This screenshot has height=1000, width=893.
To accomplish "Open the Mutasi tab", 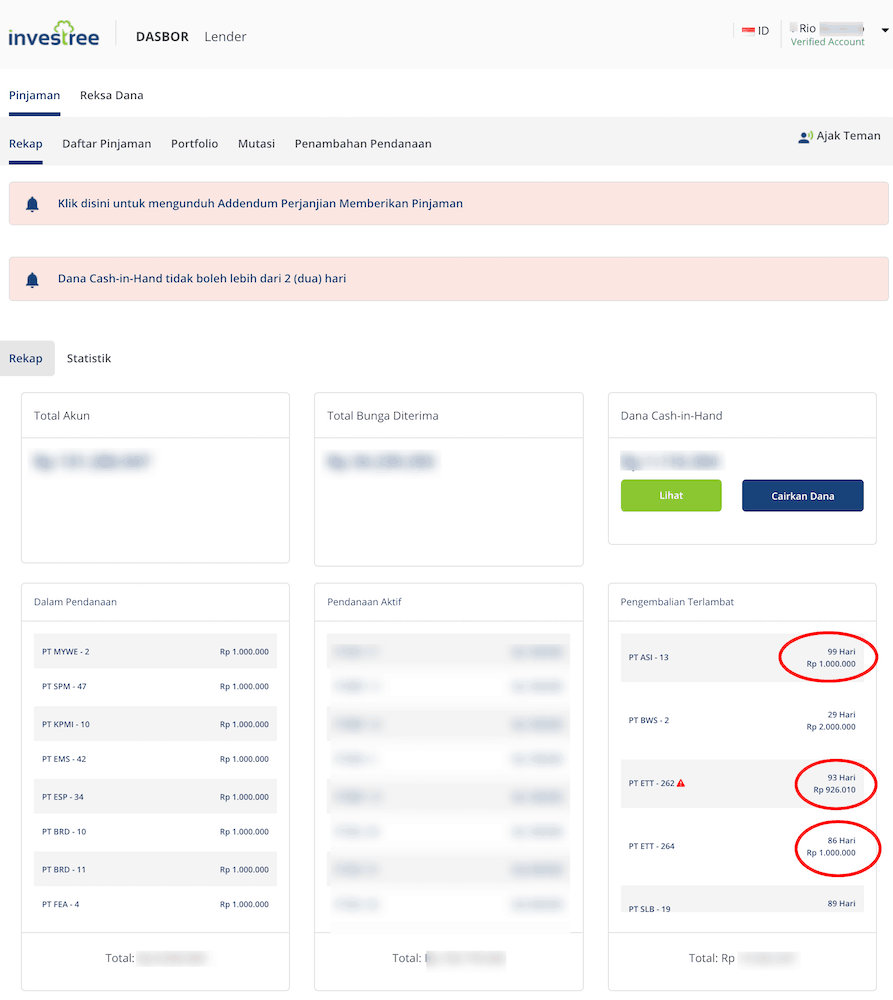I will click(256, 144).
